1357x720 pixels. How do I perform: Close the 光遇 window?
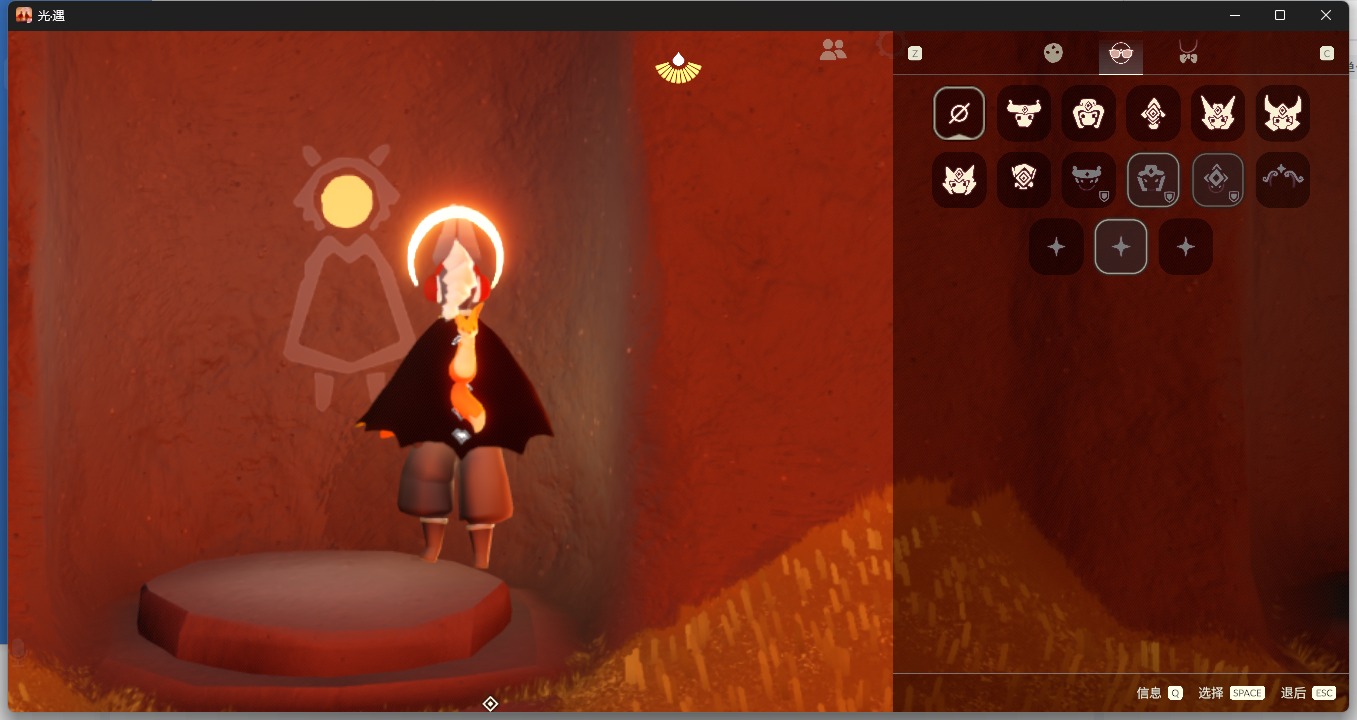(1326, 15)
